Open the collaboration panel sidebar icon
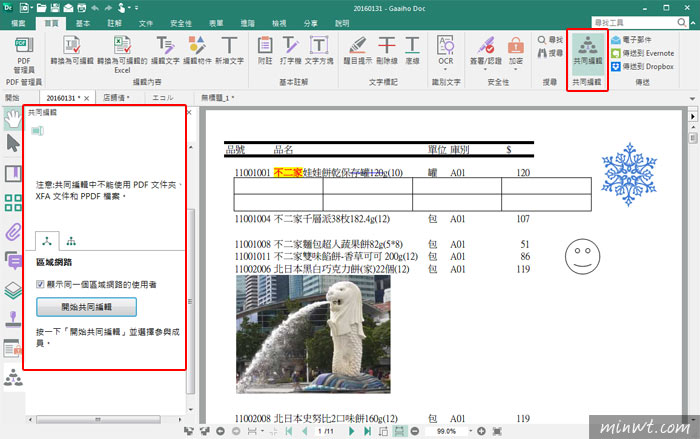This screenshot has width=700, height=439. click(x=13, y=377)
